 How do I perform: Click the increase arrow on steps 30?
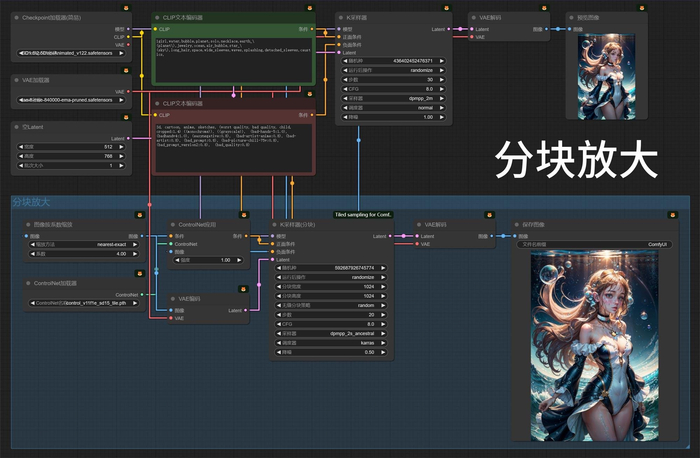442,79
